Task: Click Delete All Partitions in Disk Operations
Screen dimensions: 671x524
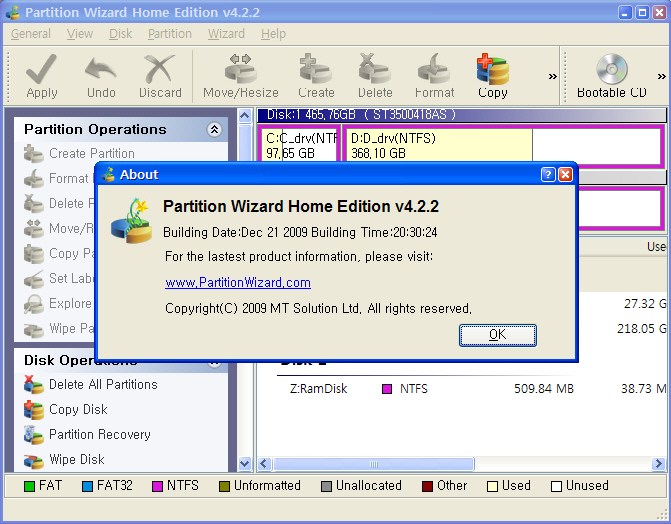Action: tap(103, 384)
